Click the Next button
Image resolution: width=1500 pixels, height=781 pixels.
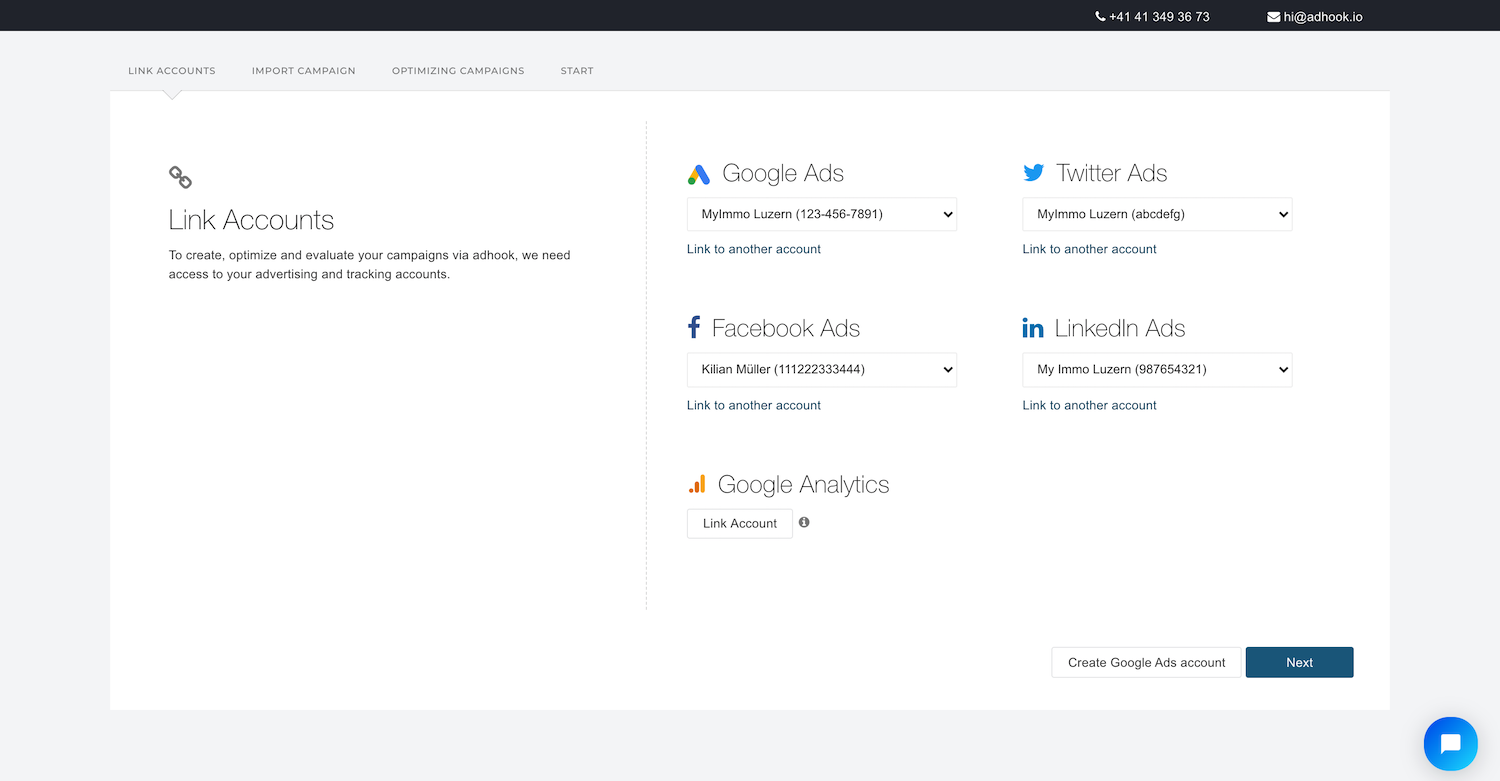(1299, 662)
